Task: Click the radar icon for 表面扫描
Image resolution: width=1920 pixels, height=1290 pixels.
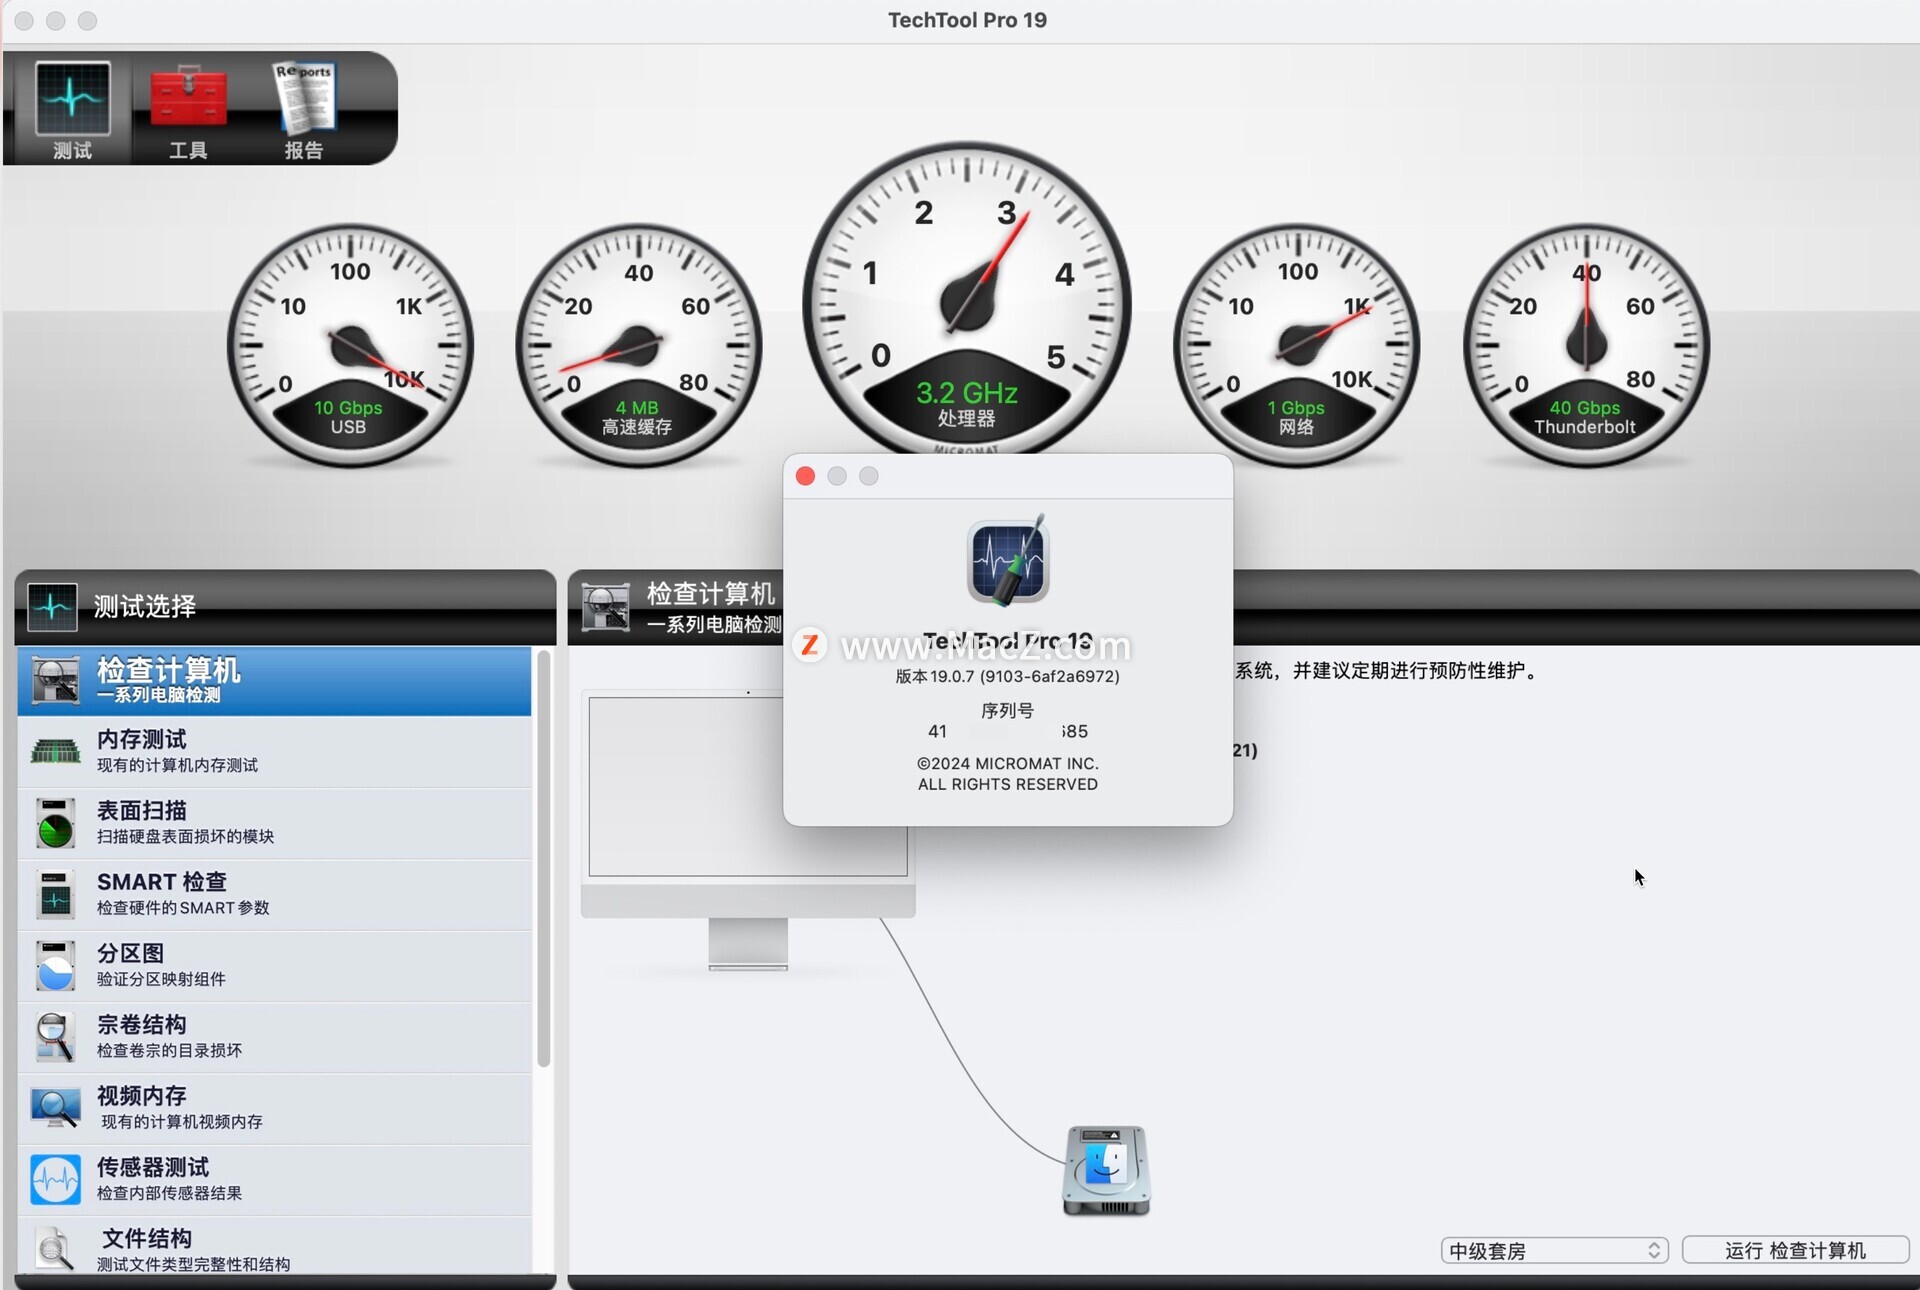Action: 55,823
